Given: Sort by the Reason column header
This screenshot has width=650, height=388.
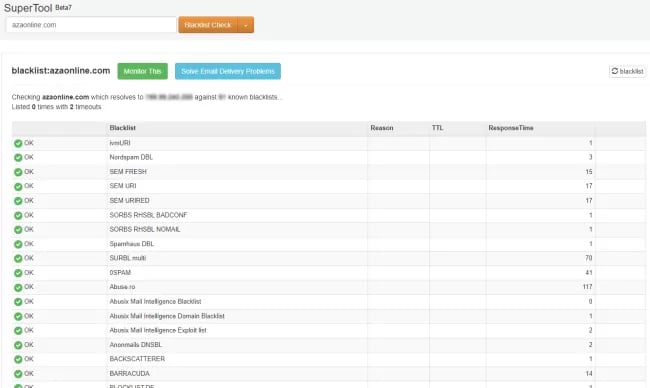Looking at the screenshot, I should [x=382, y=128].
